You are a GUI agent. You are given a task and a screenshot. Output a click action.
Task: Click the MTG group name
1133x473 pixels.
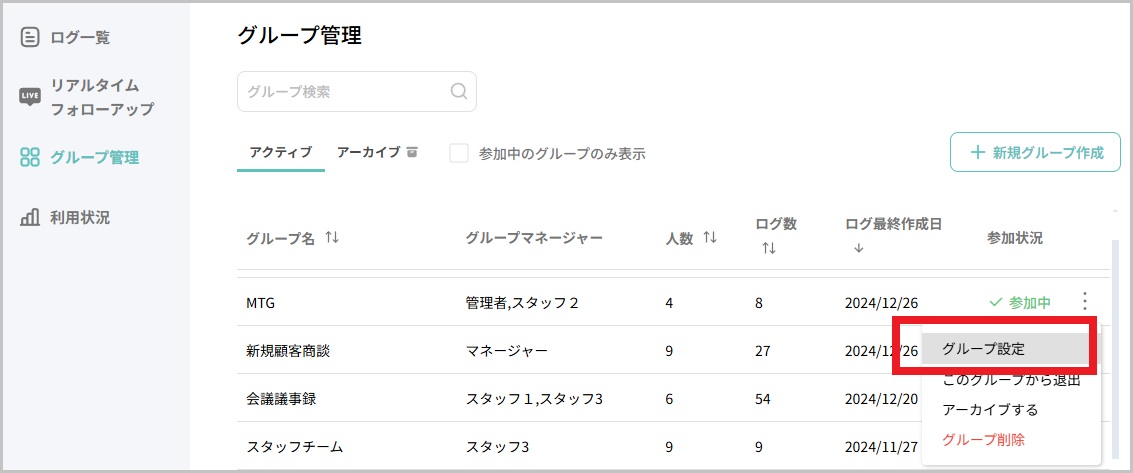point(260,303)
